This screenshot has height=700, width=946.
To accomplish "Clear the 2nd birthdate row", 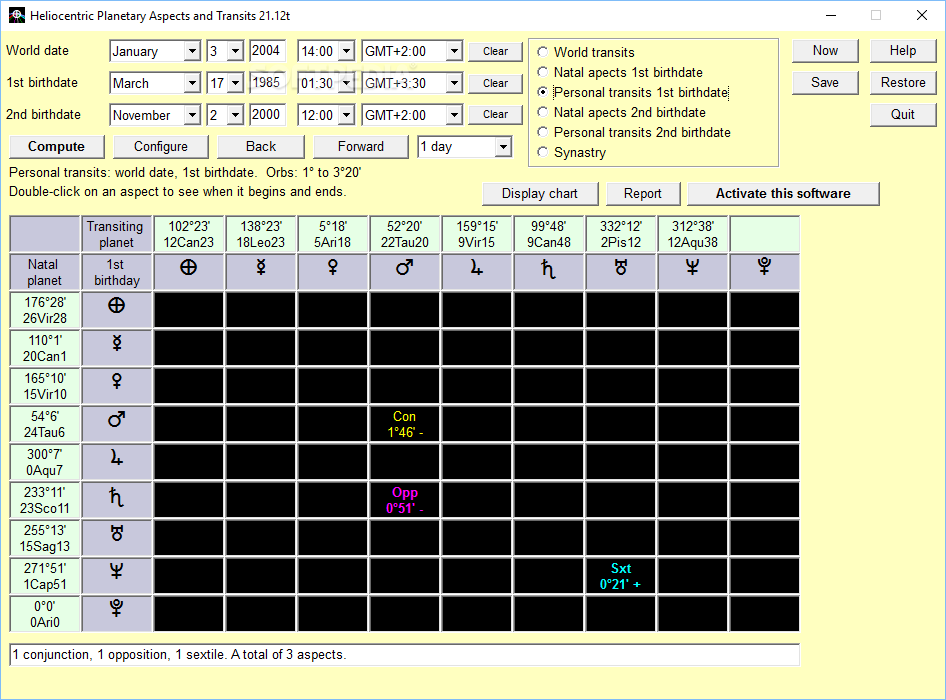I will click(495, 115).
